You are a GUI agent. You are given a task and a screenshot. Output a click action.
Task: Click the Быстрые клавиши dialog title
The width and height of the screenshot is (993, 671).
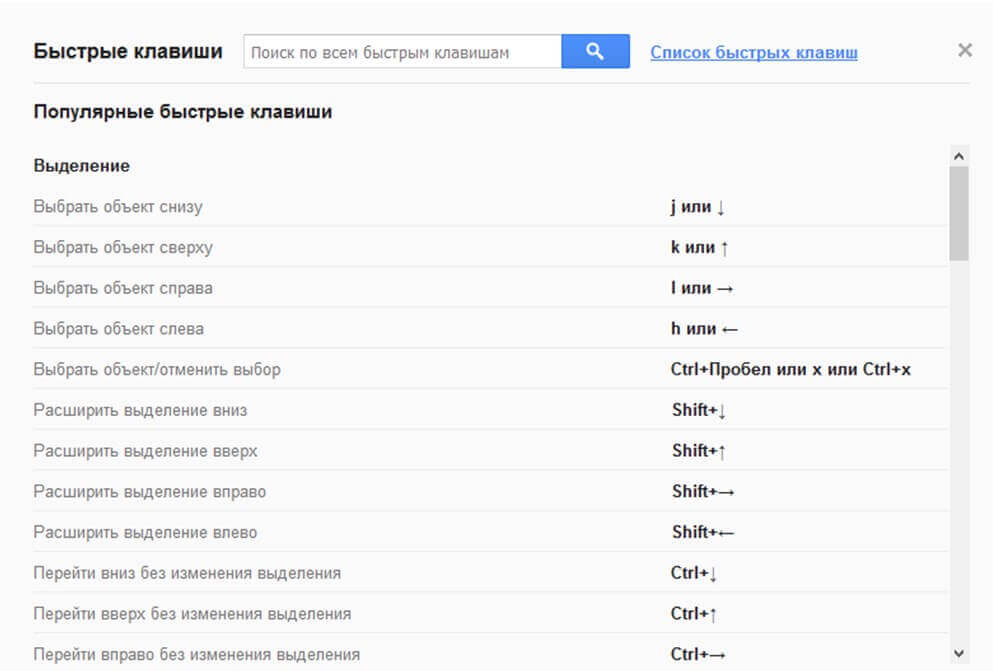[128, 52]
